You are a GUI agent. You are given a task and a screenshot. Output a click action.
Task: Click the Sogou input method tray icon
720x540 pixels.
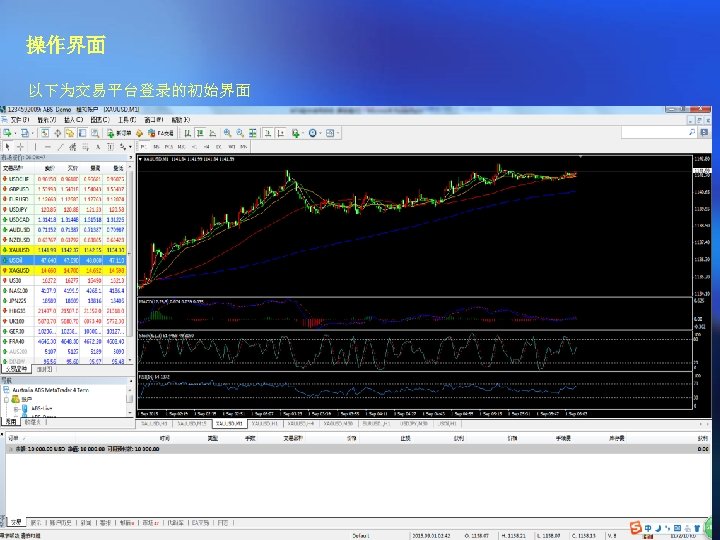(x=635, y=527)
